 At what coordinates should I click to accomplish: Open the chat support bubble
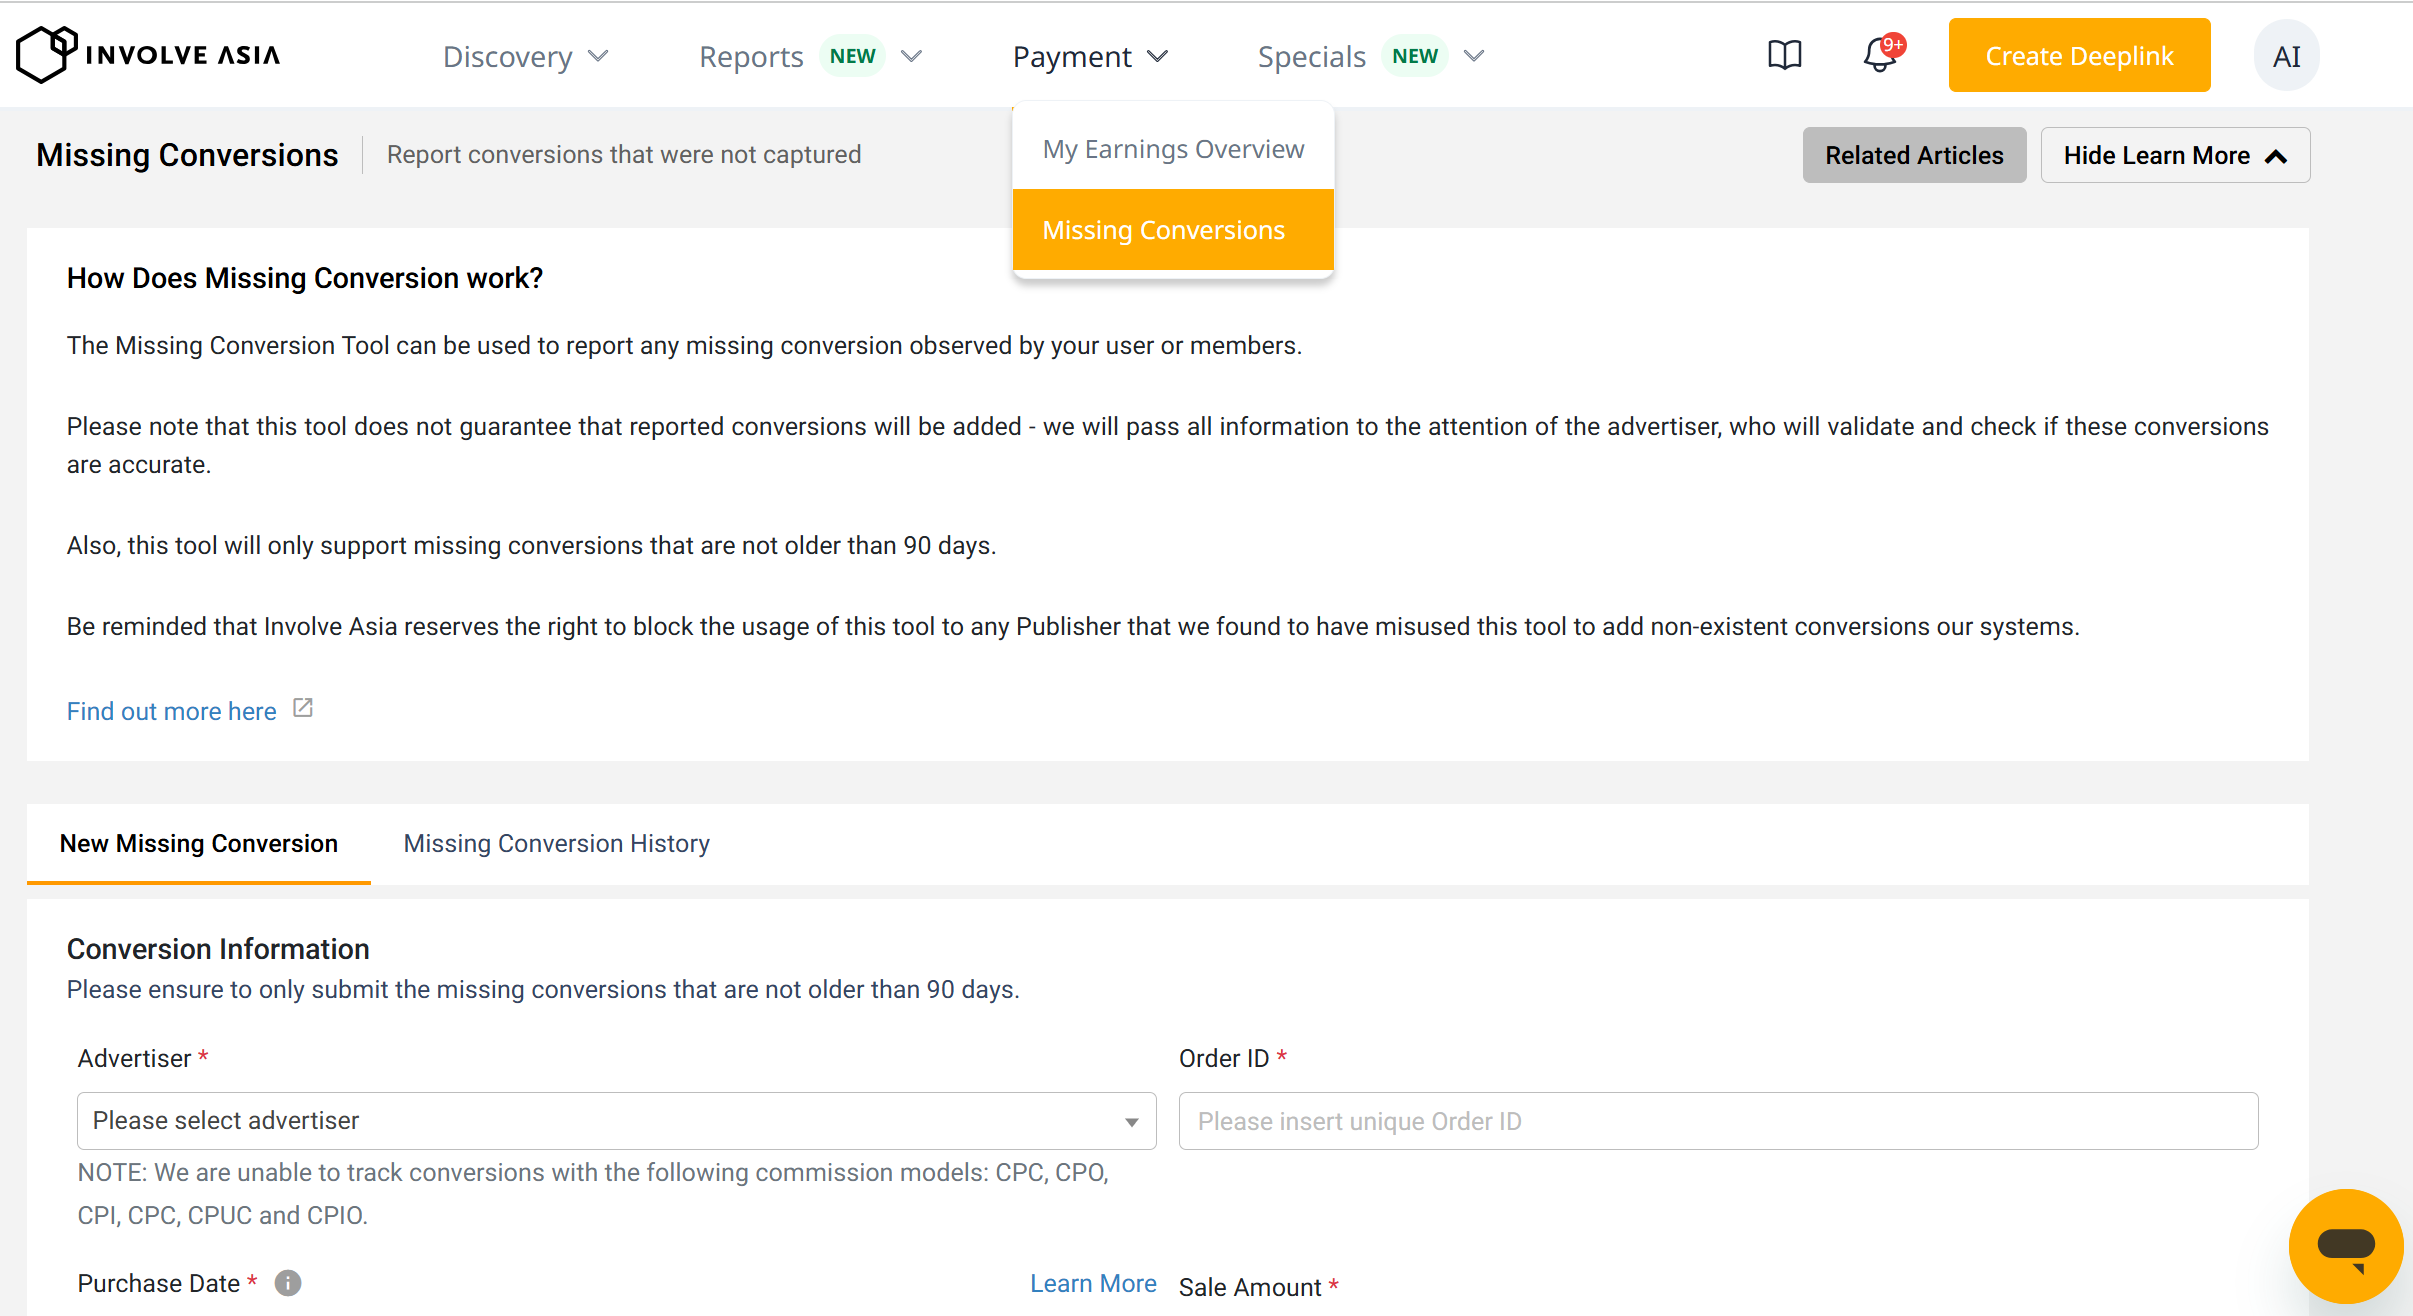pos(2345,1246)
